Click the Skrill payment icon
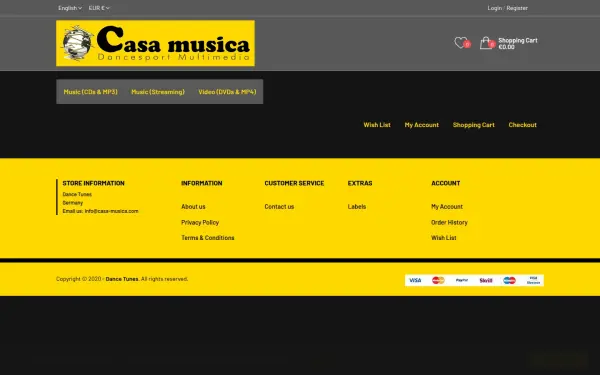The height and width of the screenshot is (375, 600). click(486, 280)
